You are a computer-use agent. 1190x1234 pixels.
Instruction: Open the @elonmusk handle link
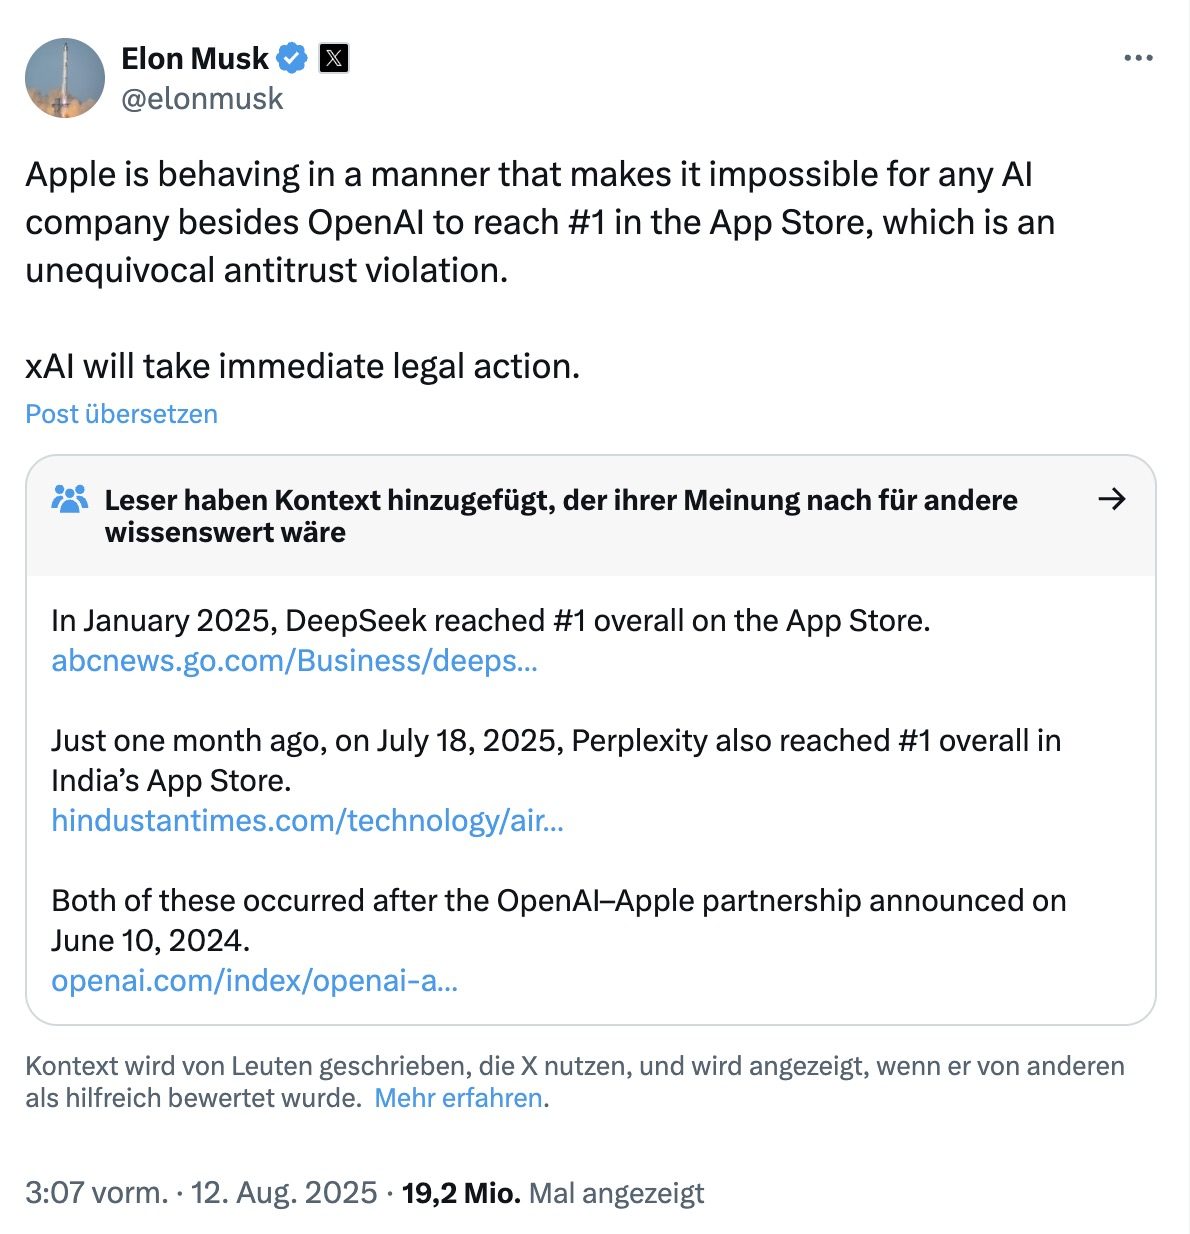202,98
